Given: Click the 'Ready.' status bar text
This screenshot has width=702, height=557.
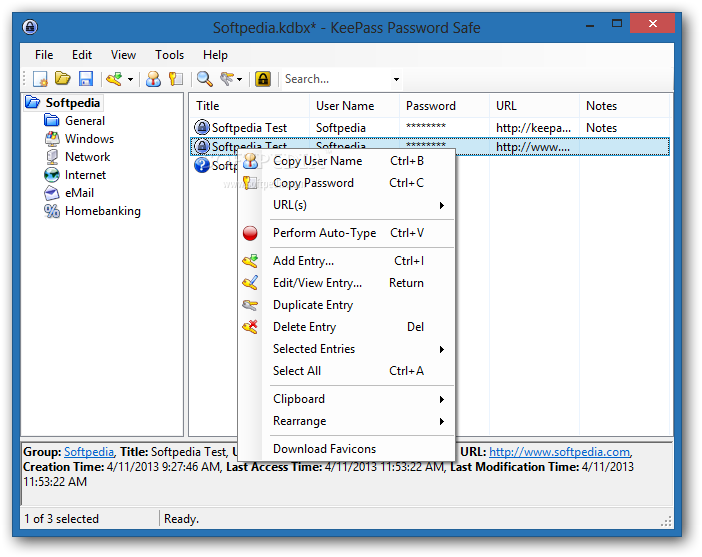Looking at the screenshot, I should coord(181,519).
